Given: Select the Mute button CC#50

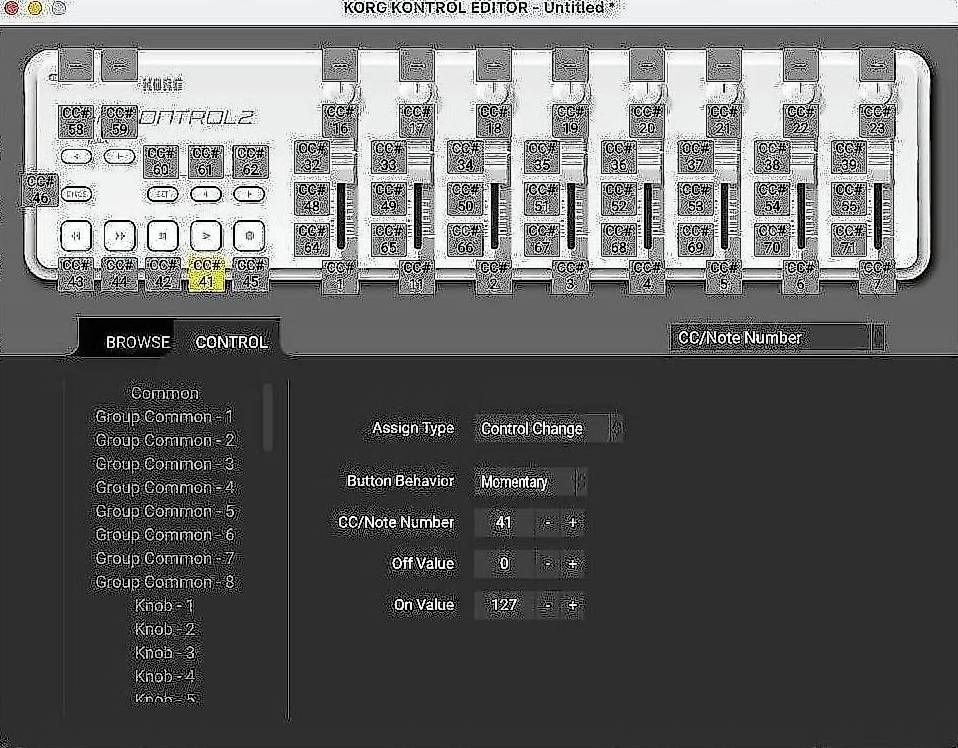Looking at the screenshot, I should (465, 199).
